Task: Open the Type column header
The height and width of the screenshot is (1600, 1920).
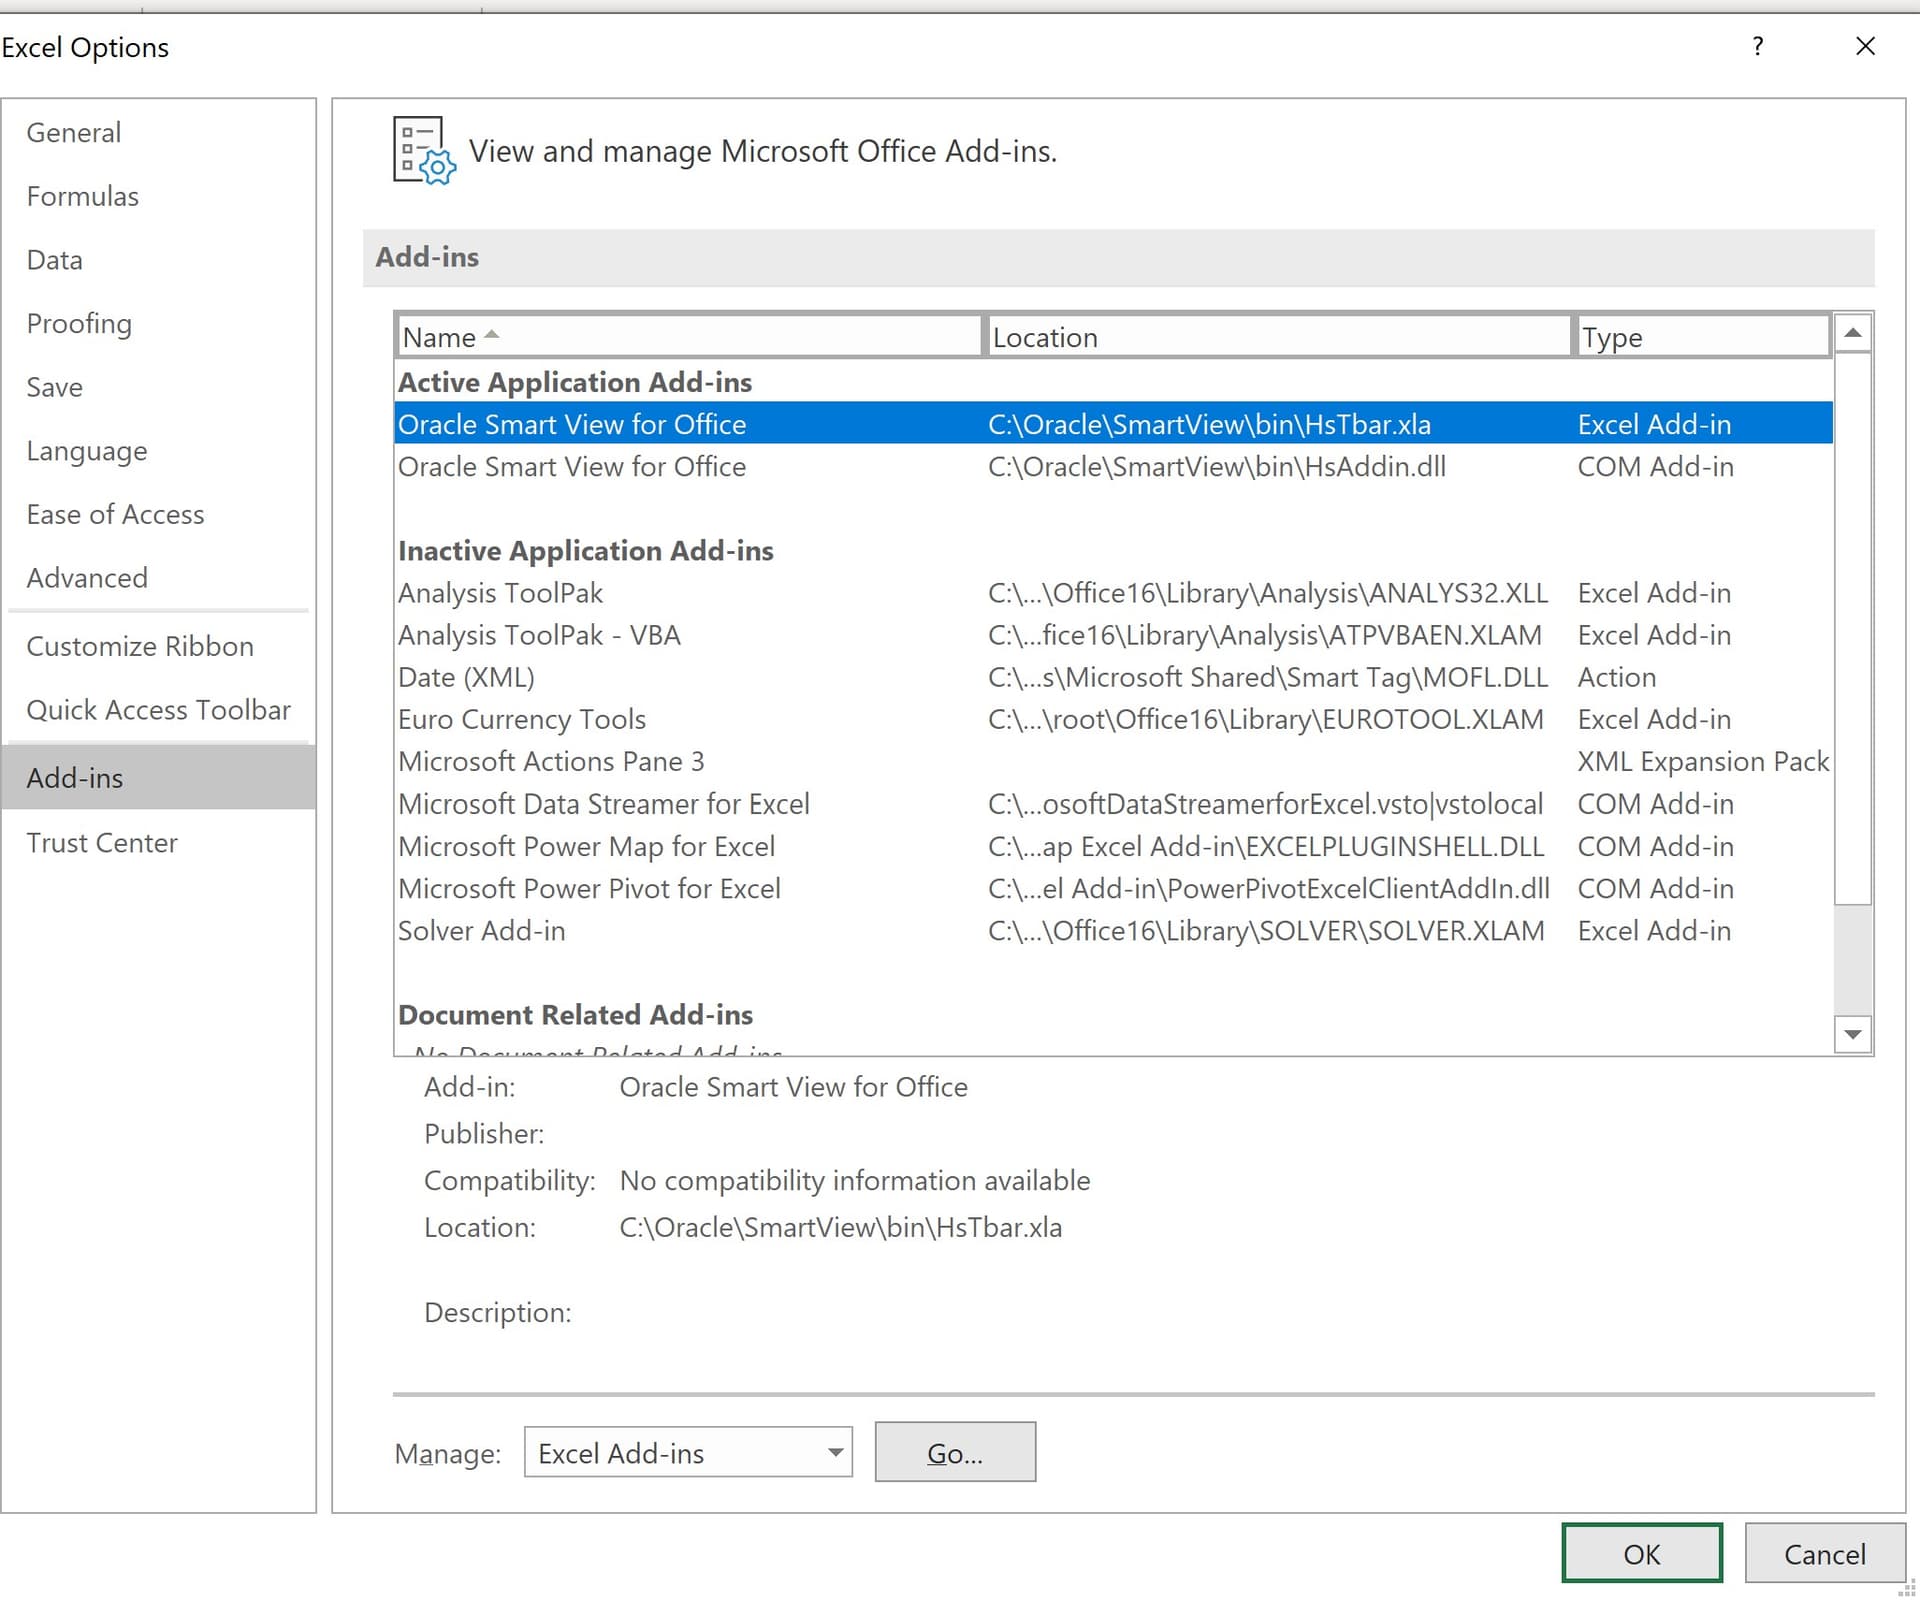Action: (1700, 336)
